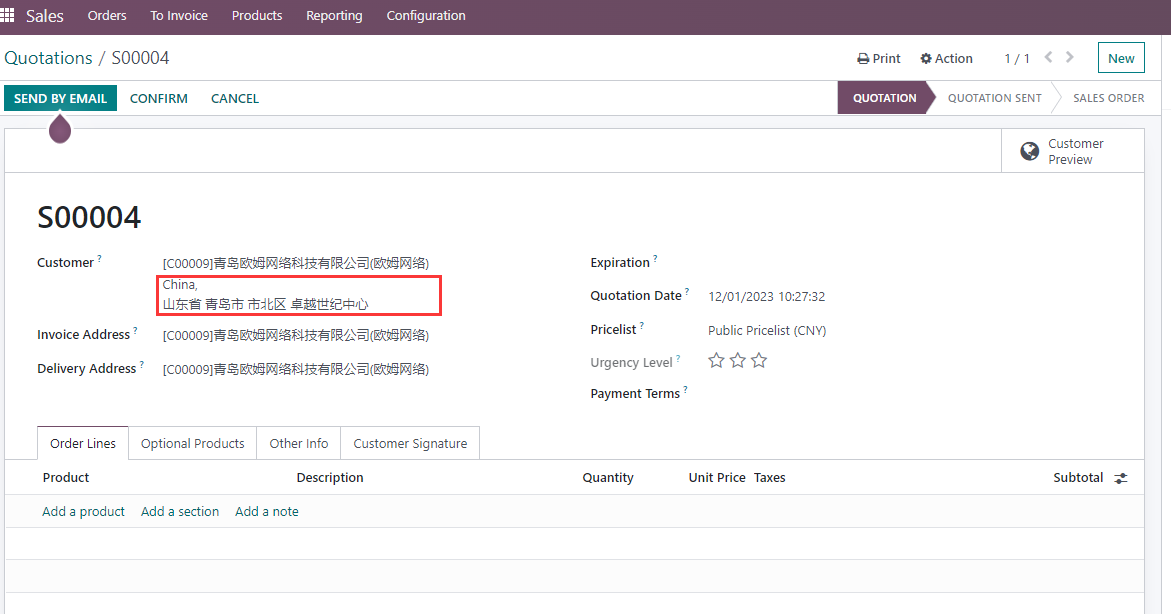Sort by Description column header

tap(330, 478)
